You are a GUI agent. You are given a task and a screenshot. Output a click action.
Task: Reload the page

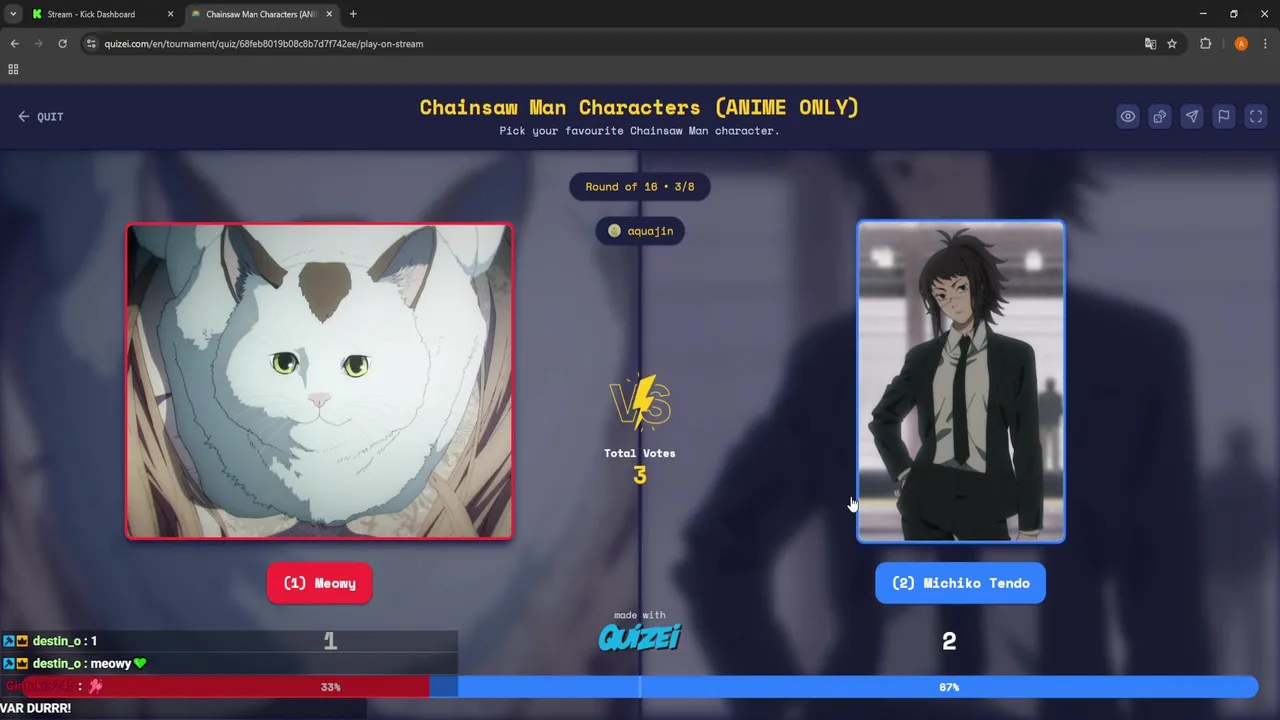tap(62, 44)
